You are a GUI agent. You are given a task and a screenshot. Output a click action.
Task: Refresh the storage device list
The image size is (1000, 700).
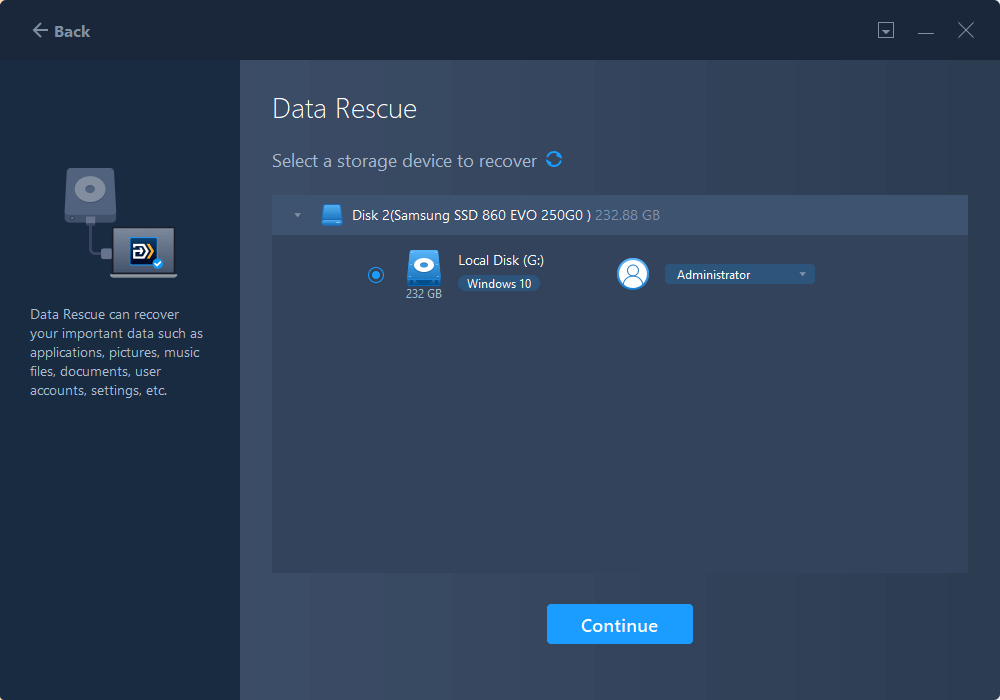pos(554,160)
